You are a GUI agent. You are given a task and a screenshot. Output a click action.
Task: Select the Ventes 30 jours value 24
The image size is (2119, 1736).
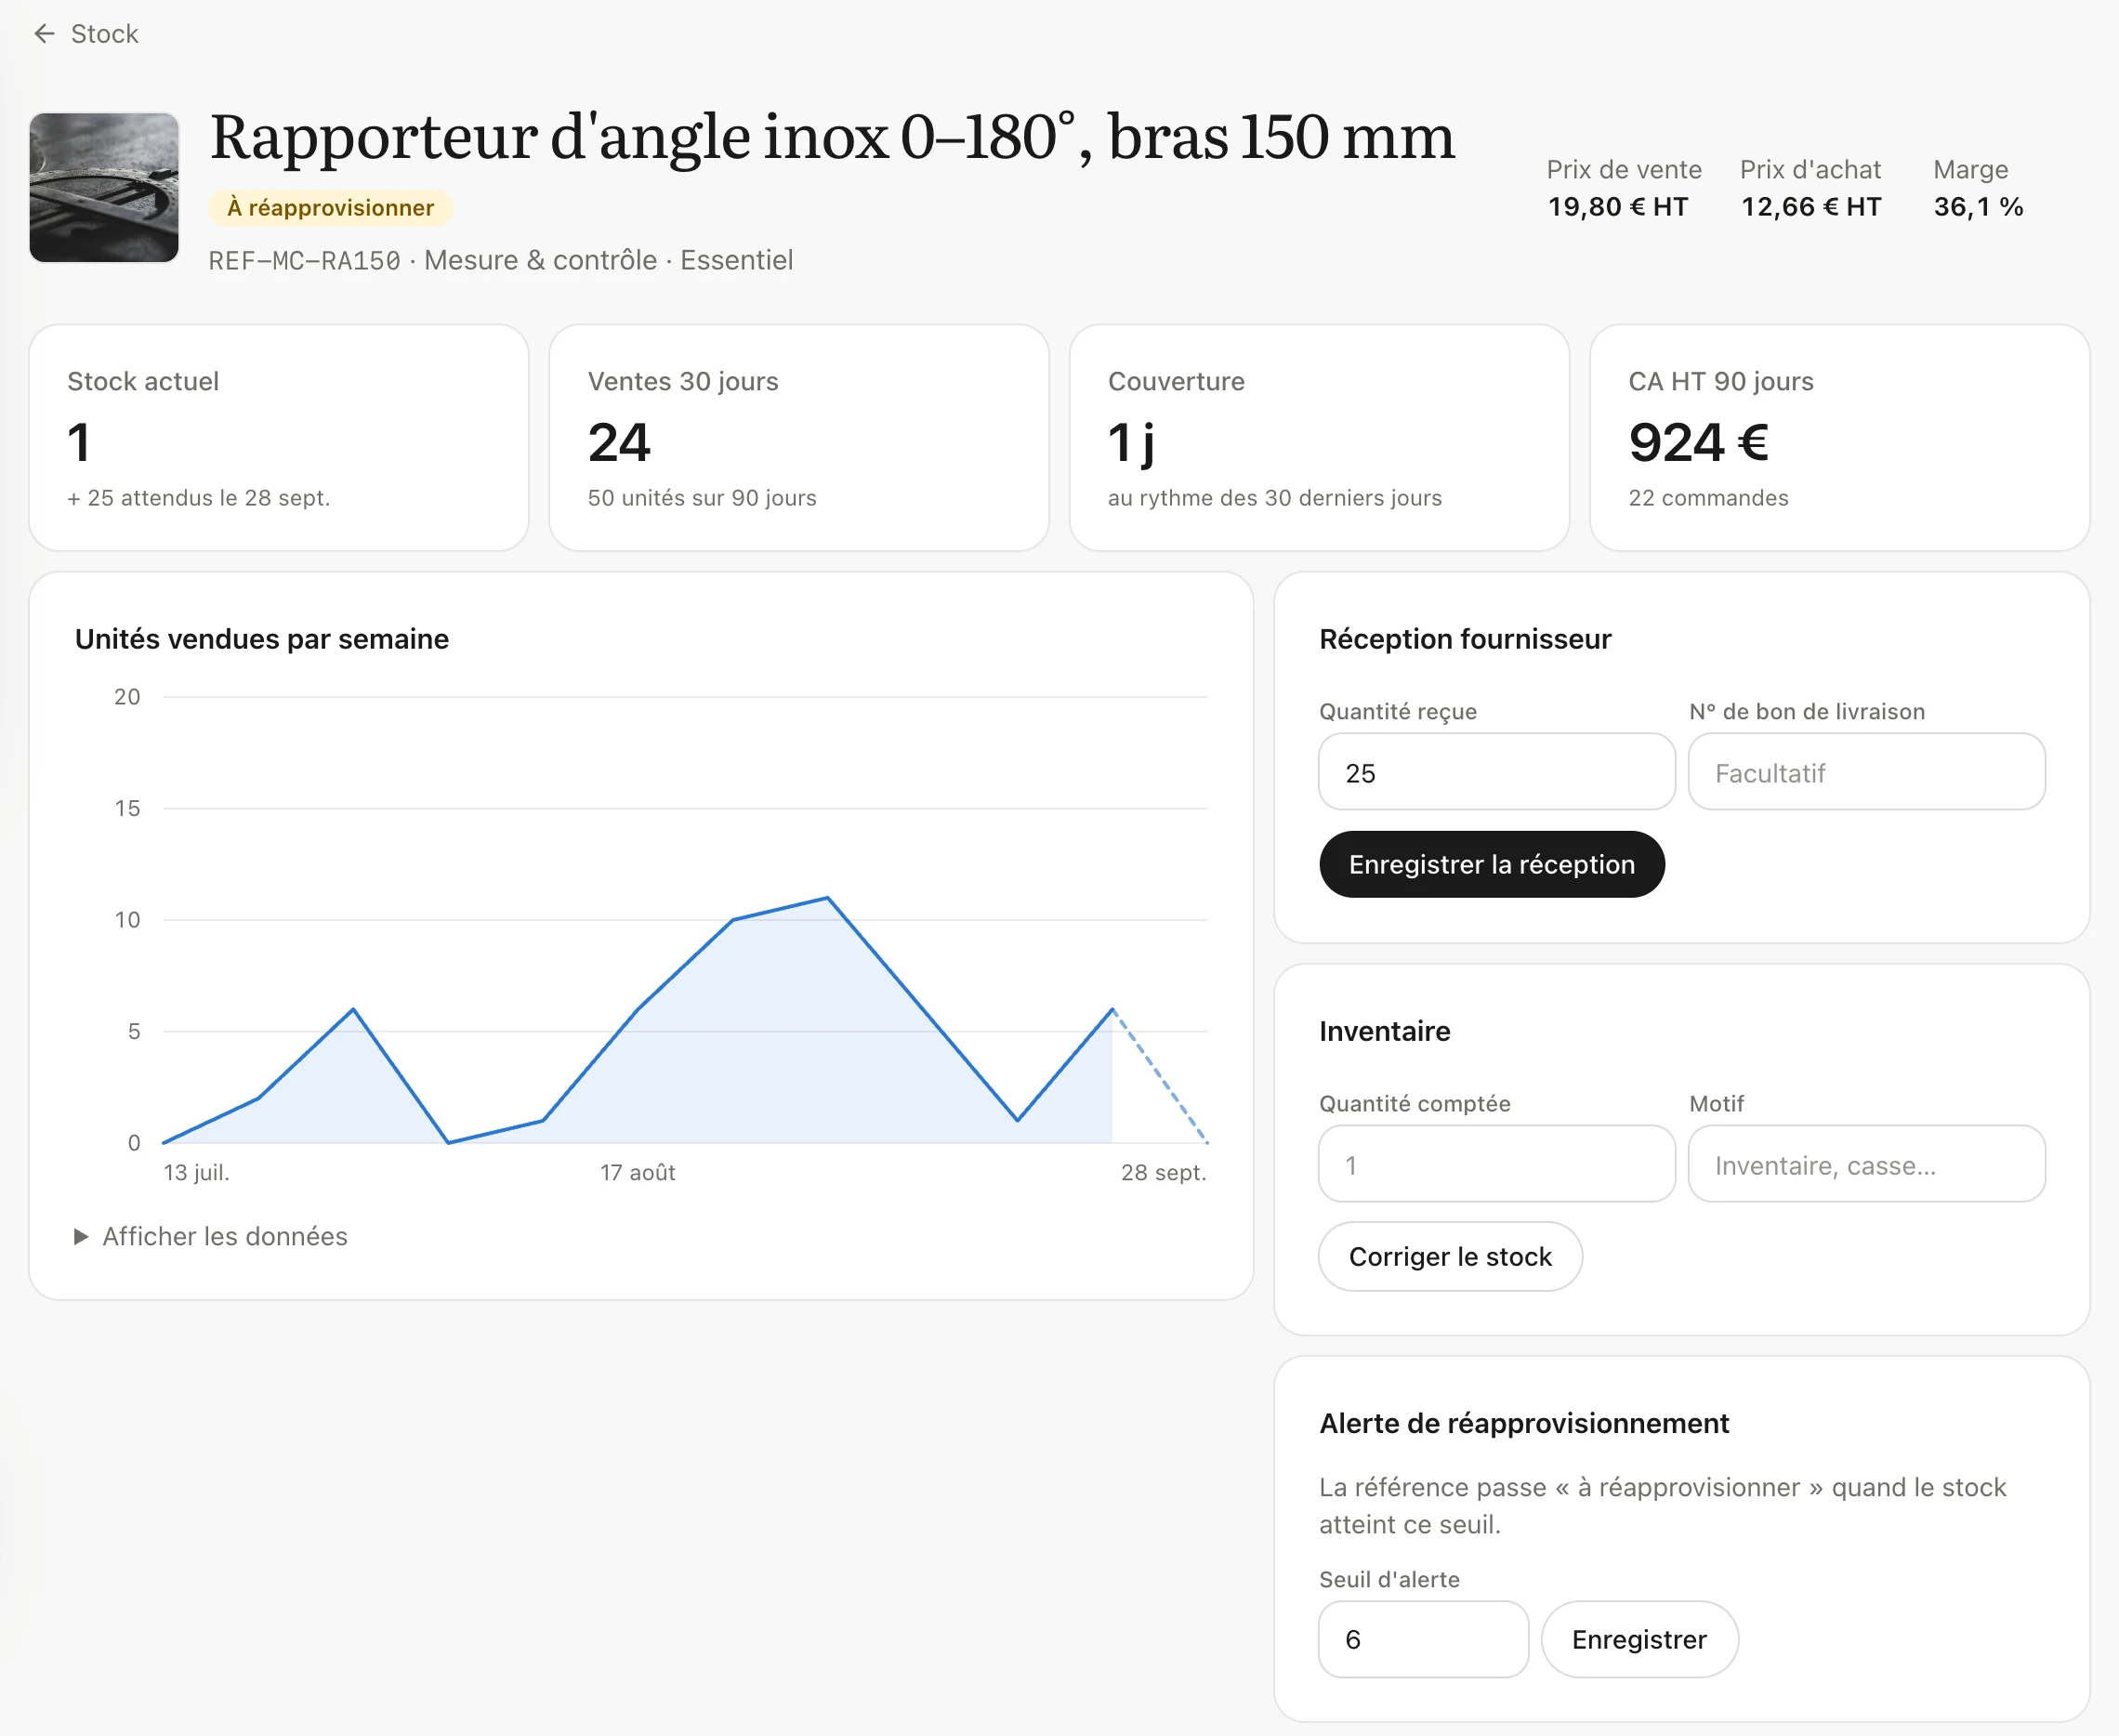point(619,442)
